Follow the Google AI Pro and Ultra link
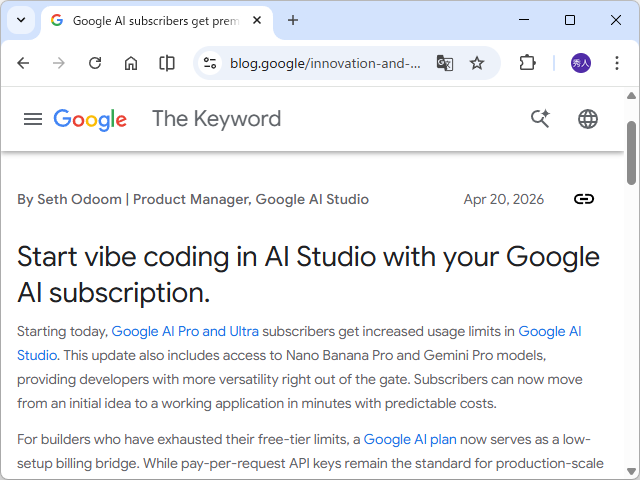Image resolution: width=640 pixels, height=480 pixels. point(185,331)
